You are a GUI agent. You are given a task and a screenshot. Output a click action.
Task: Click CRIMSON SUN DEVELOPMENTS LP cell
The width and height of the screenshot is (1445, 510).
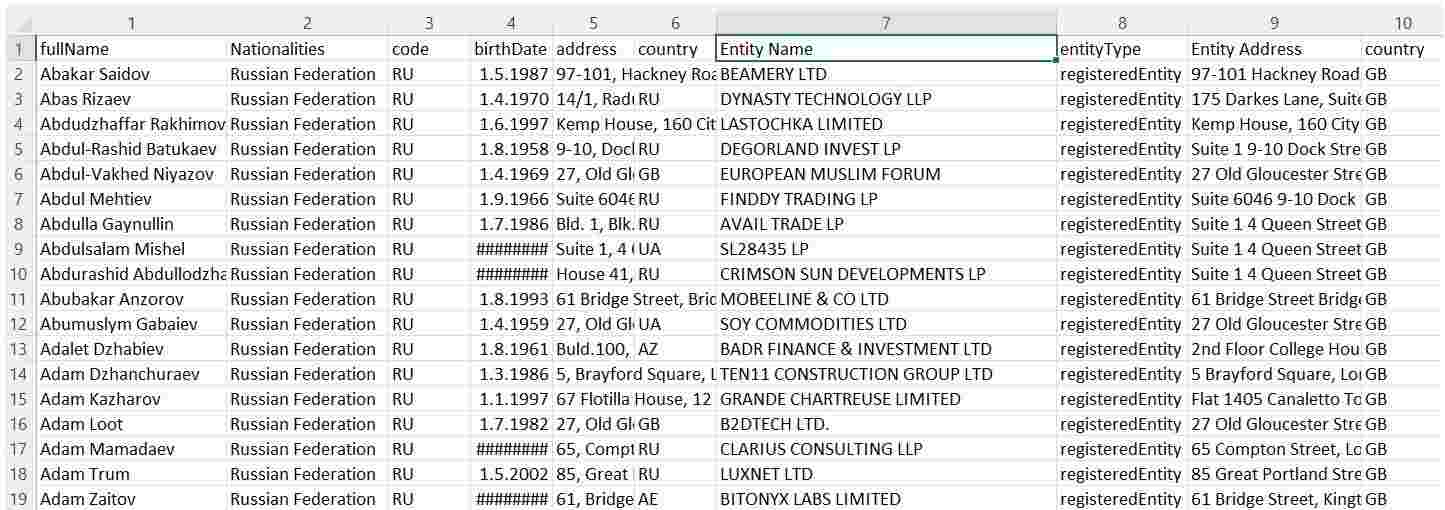pyautogui.click(x=886, y=274)
